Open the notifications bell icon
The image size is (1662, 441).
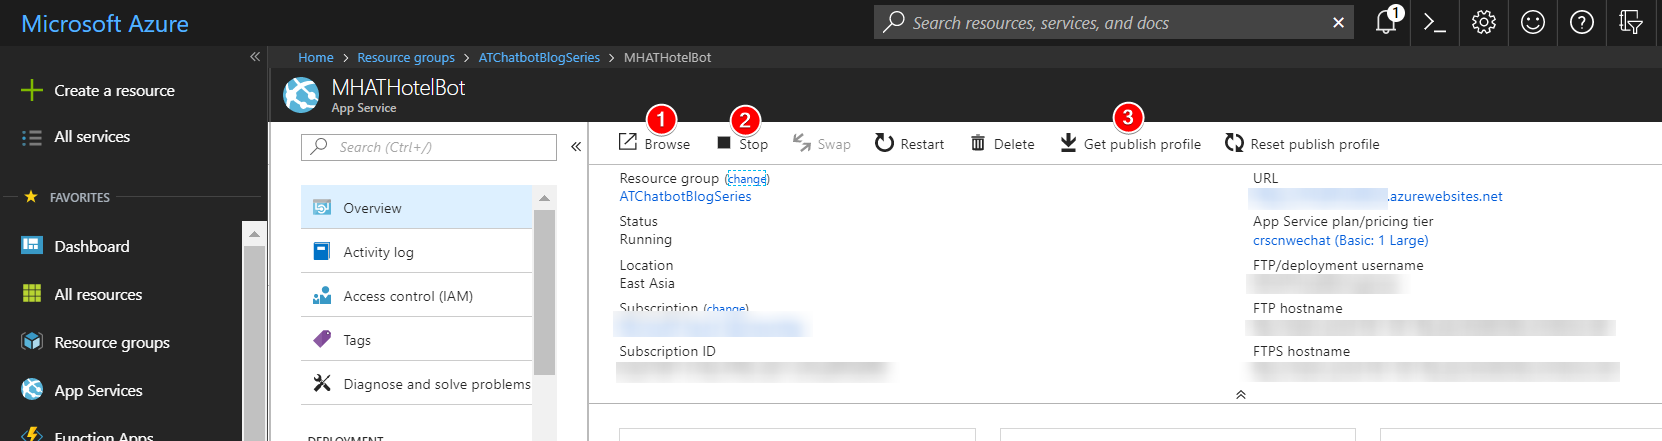click(x=1386, y=22)
